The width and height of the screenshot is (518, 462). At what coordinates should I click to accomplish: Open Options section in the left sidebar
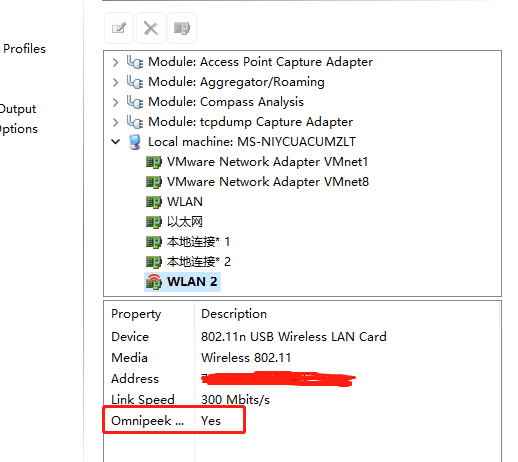pyautogui.click(x=19, y=129)
